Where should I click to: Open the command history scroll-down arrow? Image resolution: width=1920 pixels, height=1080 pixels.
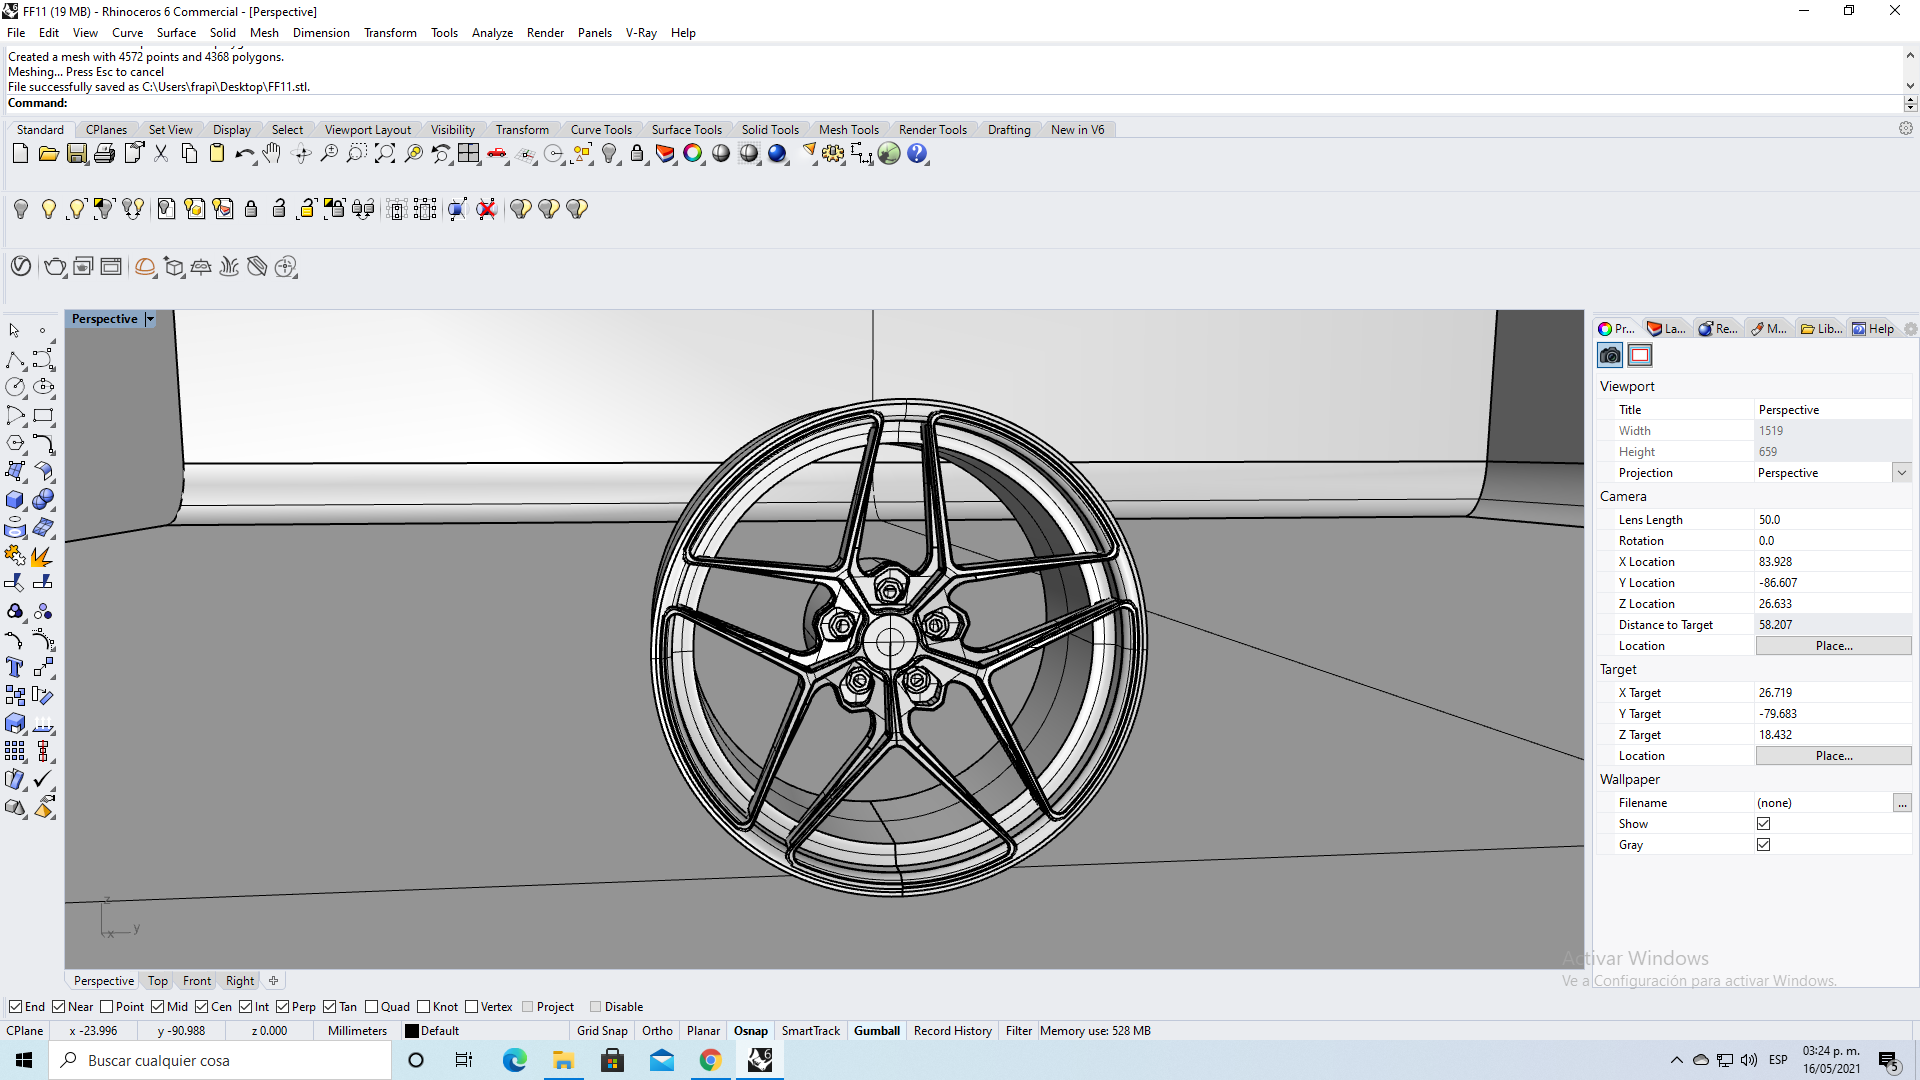pos(1910,86)
